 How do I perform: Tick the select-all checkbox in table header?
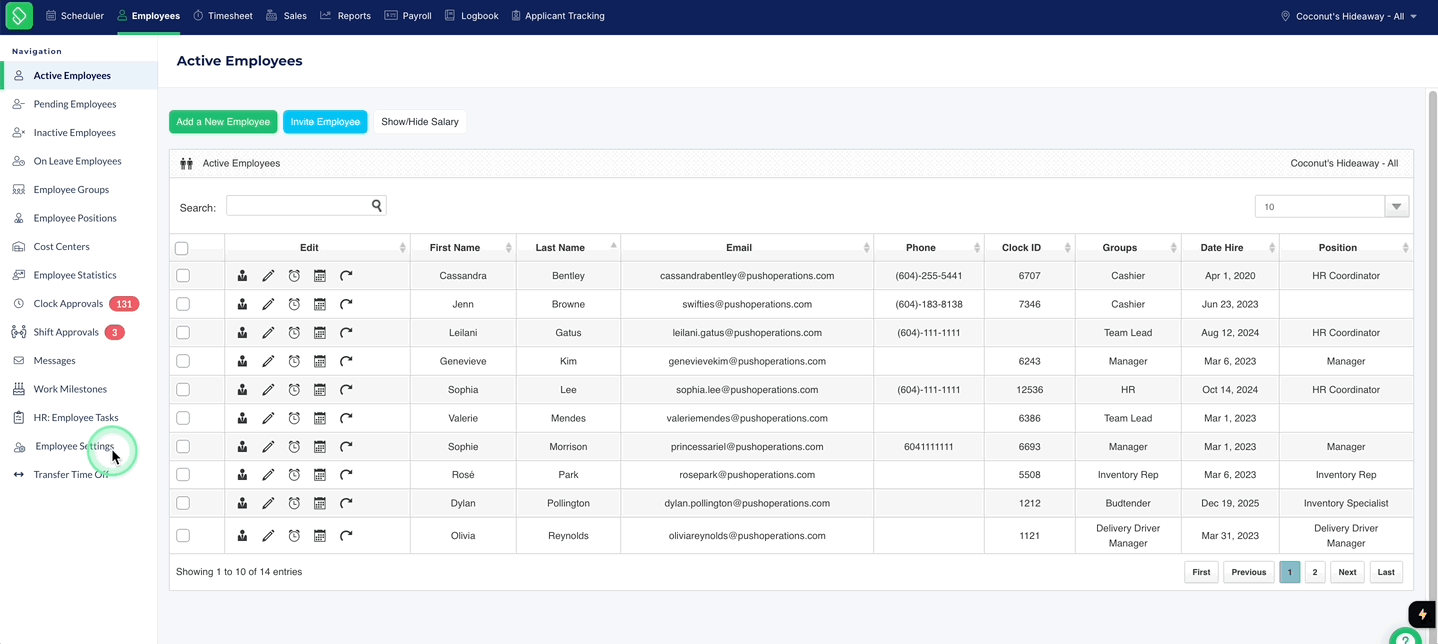coord(182,249)
